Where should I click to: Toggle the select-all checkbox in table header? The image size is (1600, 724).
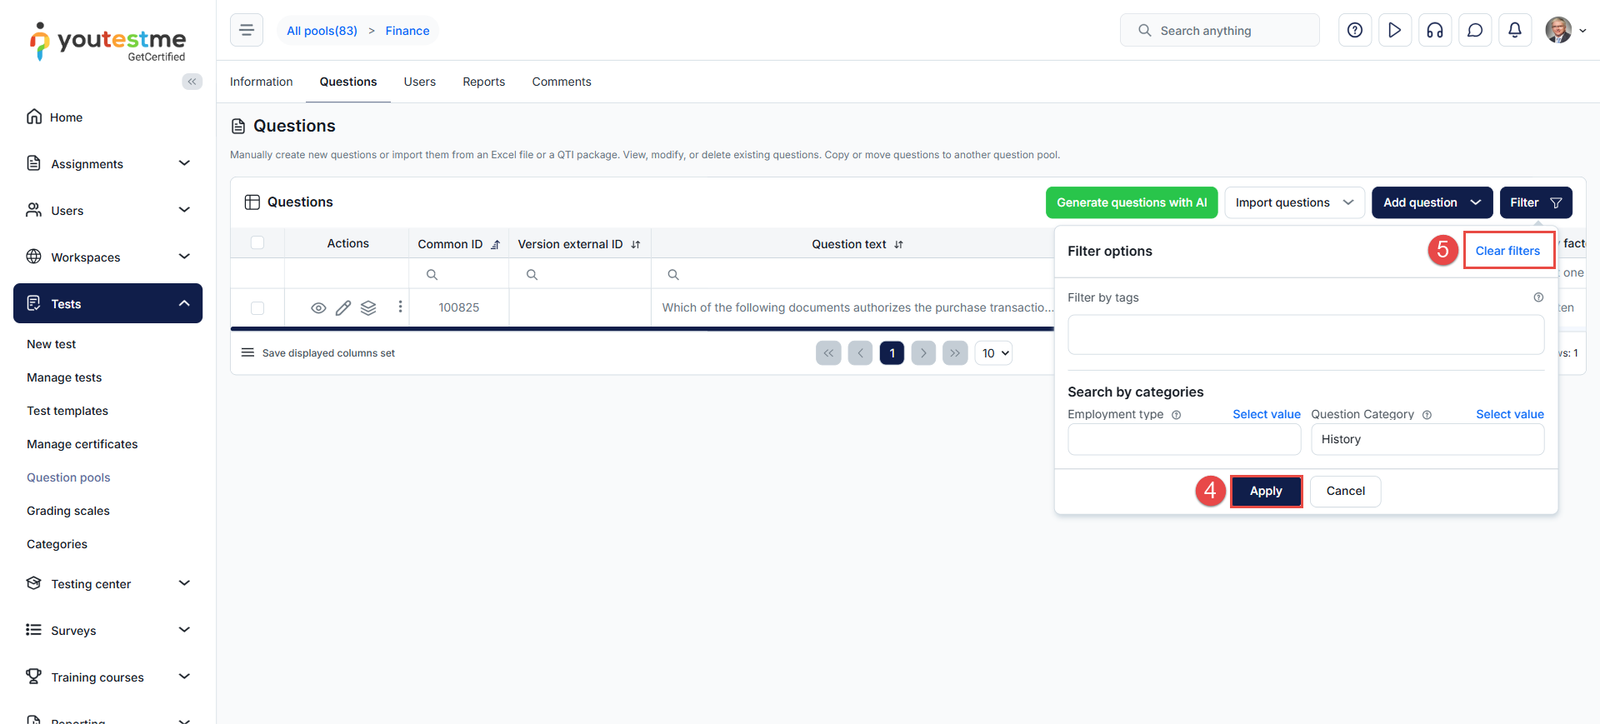257,243
